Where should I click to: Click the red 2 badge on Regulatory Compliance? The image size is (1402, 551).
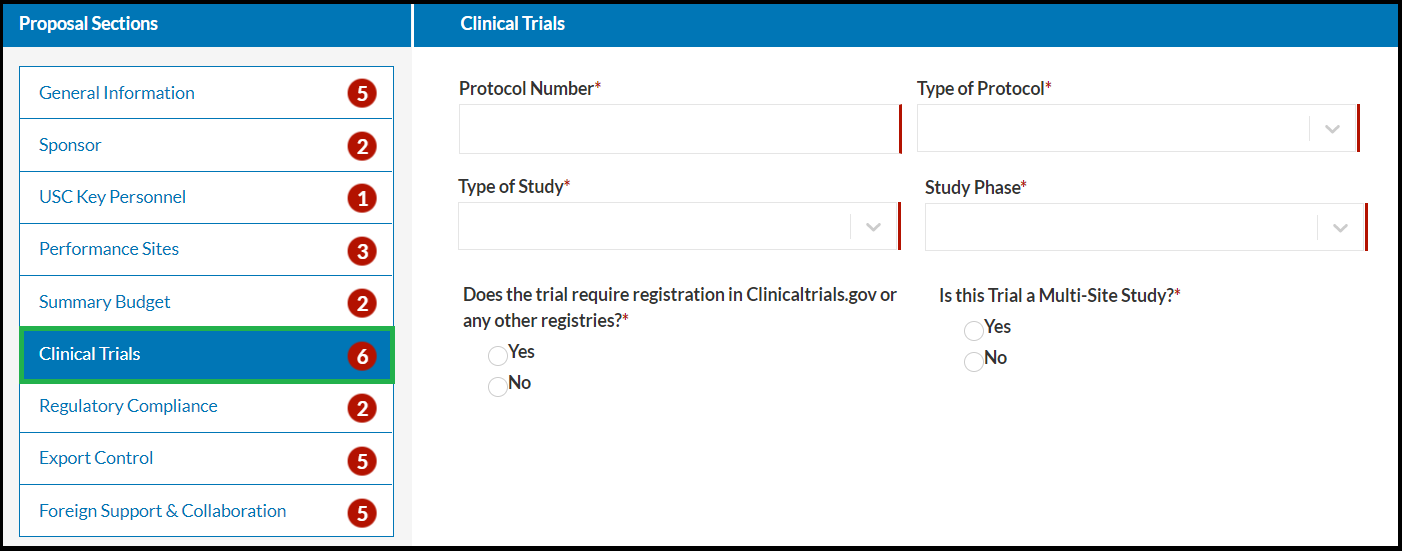pyautogui.click(x=362, y=408)
